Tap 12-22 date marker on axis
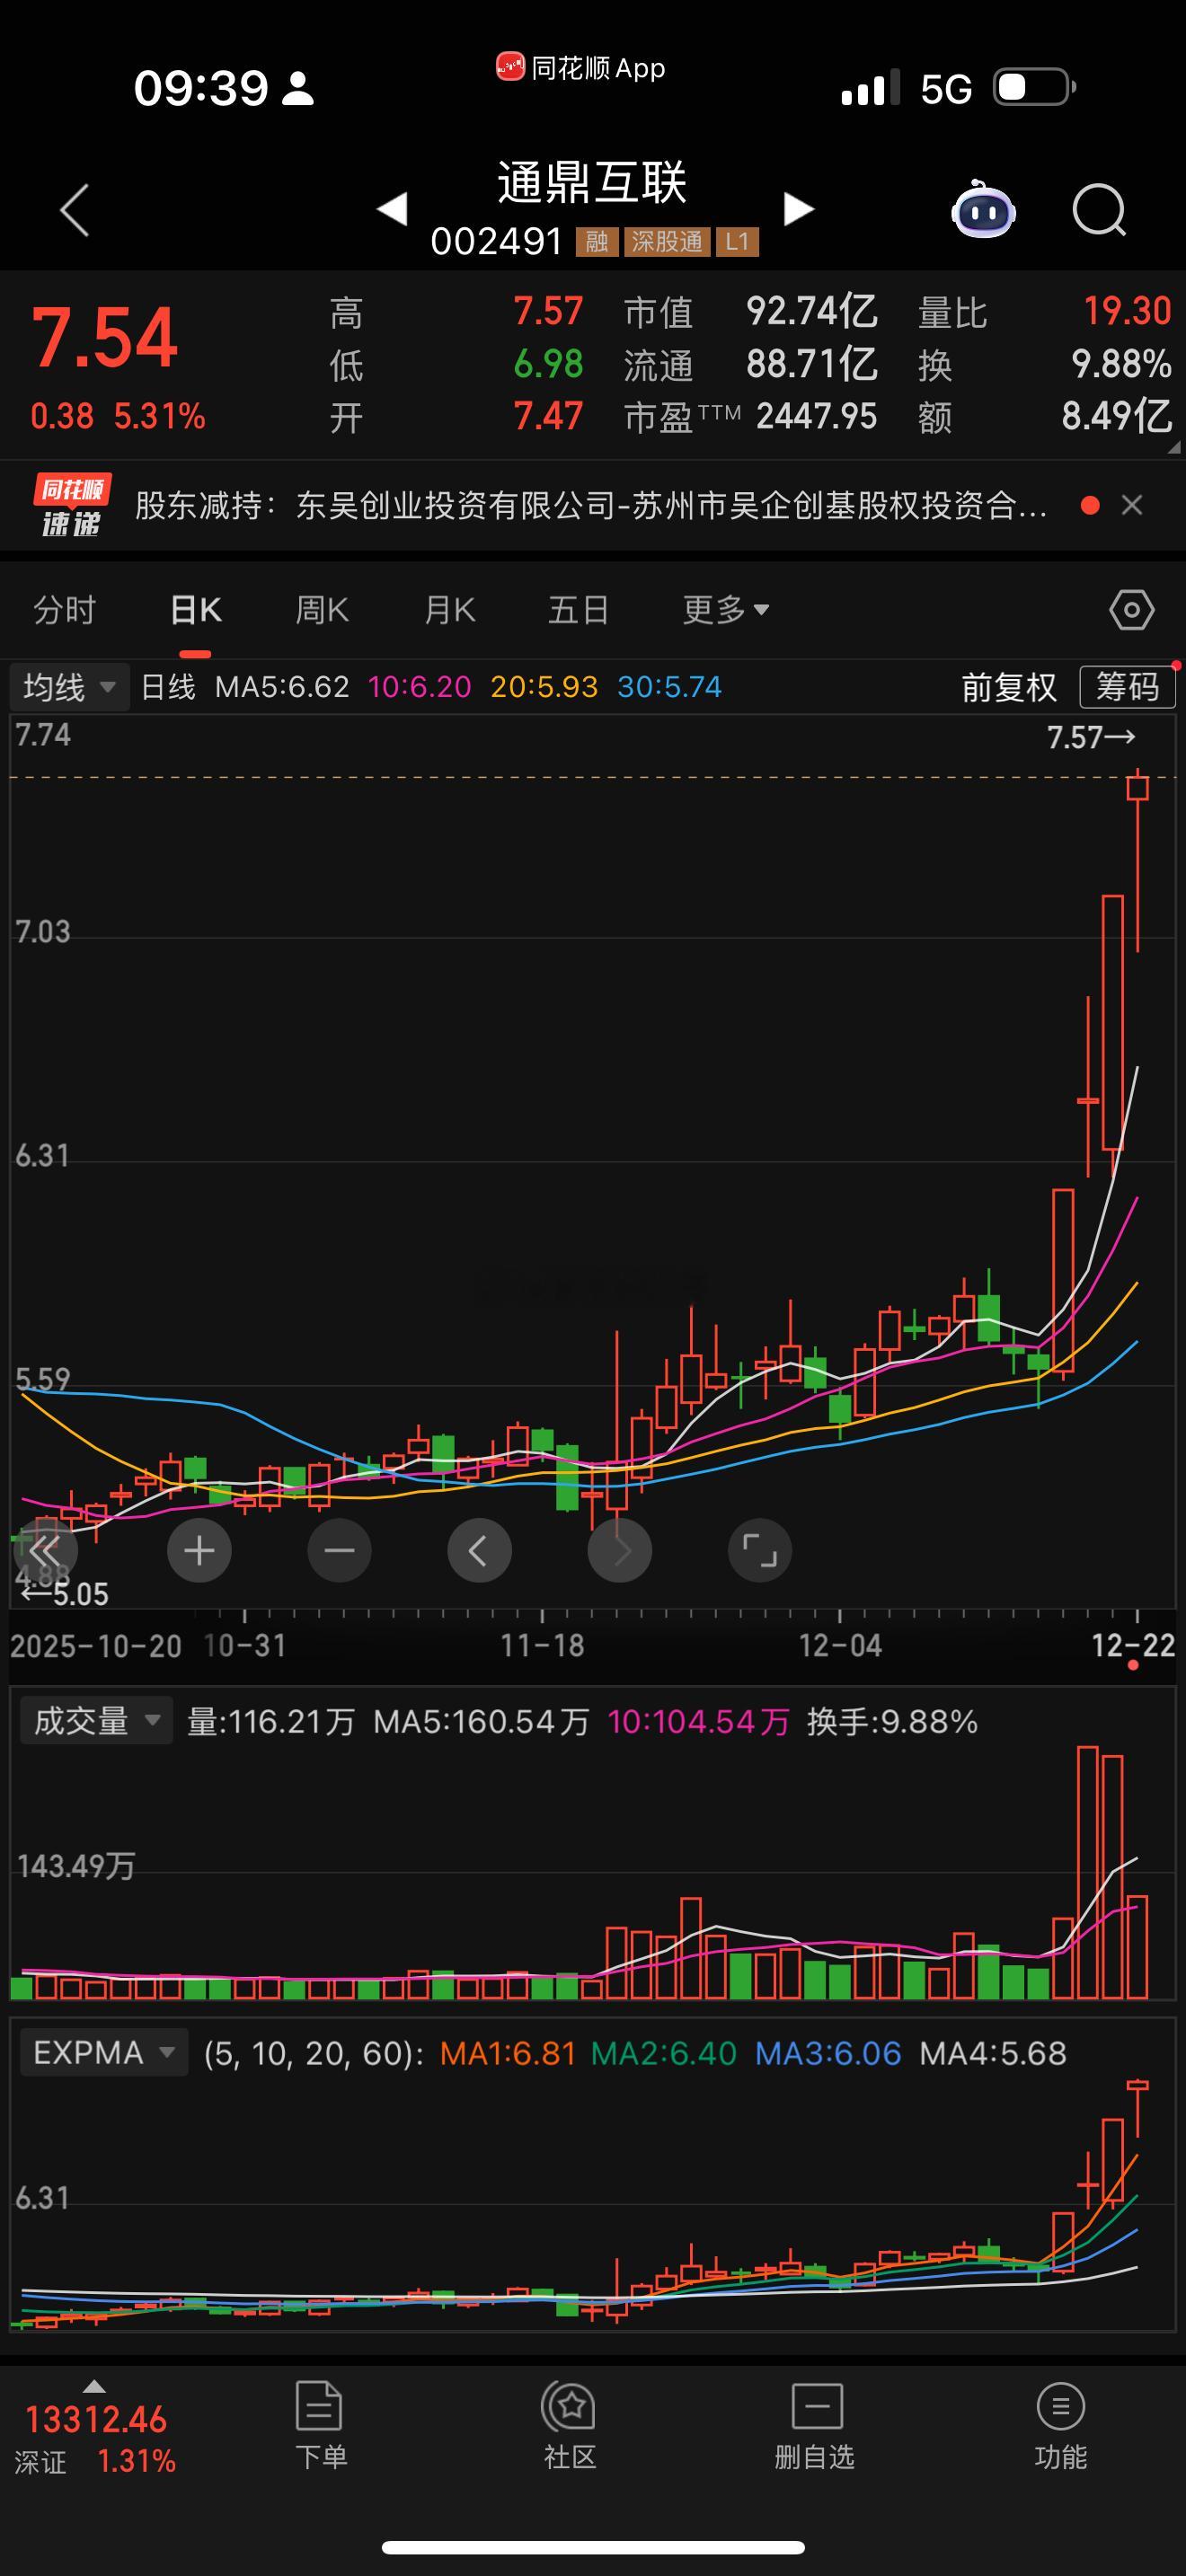Image resolution: width=1186 pixels, height=2576 pixels. pos(1133,1645)
